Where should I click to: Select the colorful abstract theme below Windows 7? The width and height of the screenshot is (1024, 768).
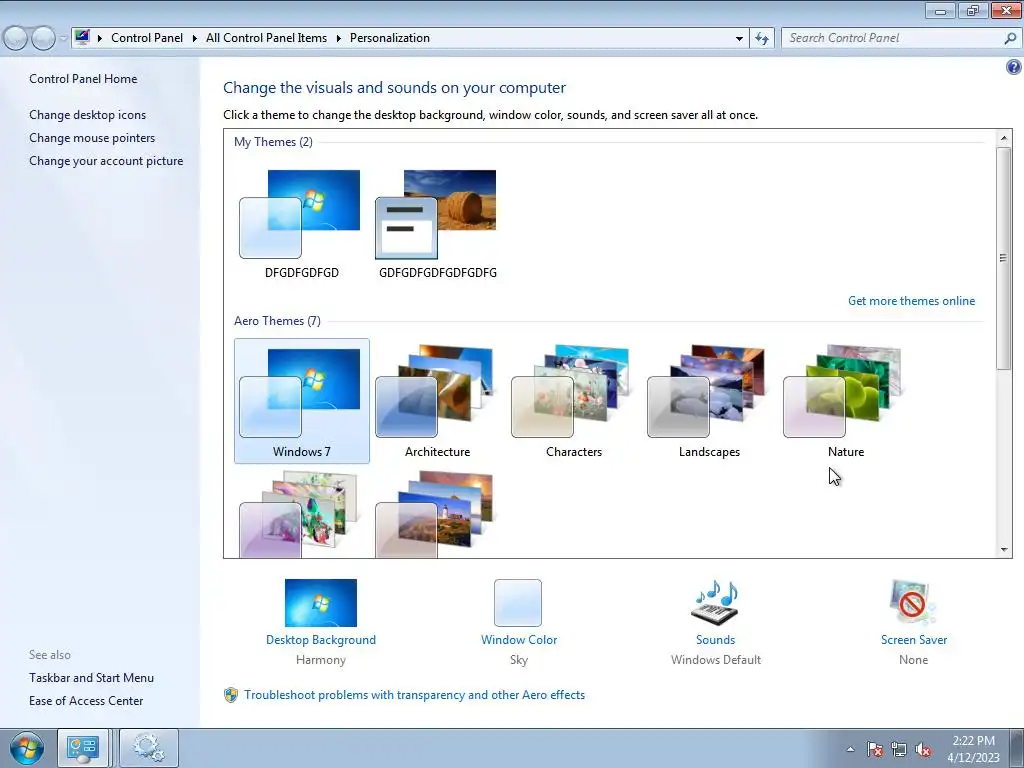point(300,515)
